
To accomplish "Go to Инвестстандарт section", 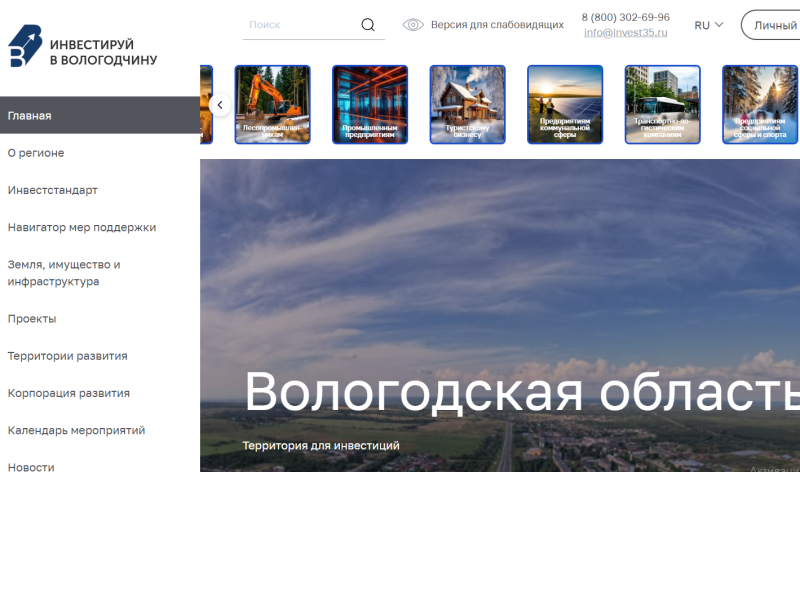I will [x=53, y=190].
